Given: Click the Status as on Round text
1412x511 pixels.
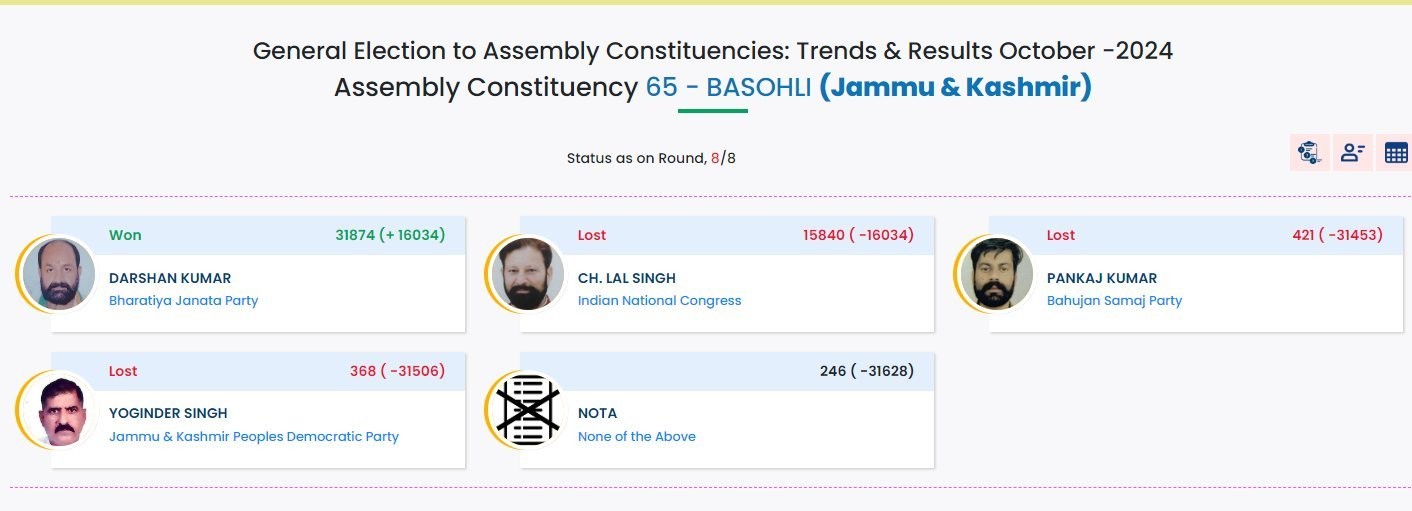Looking at the screenshot, I should point(636,158).
